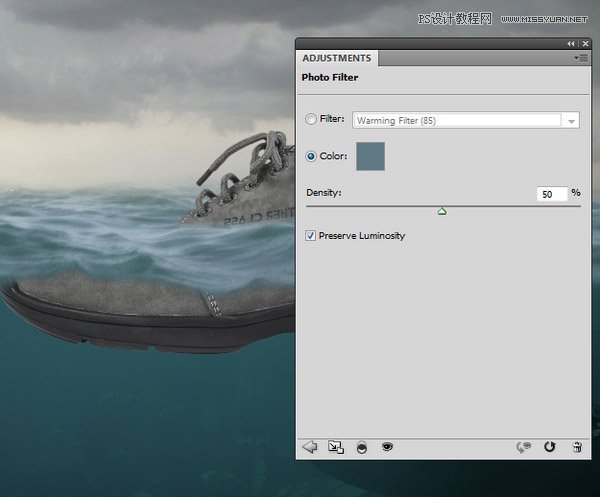Delete this adjustment layer trash icon
Viewport: 600px width, 497px height.
[x=576, y=447]
